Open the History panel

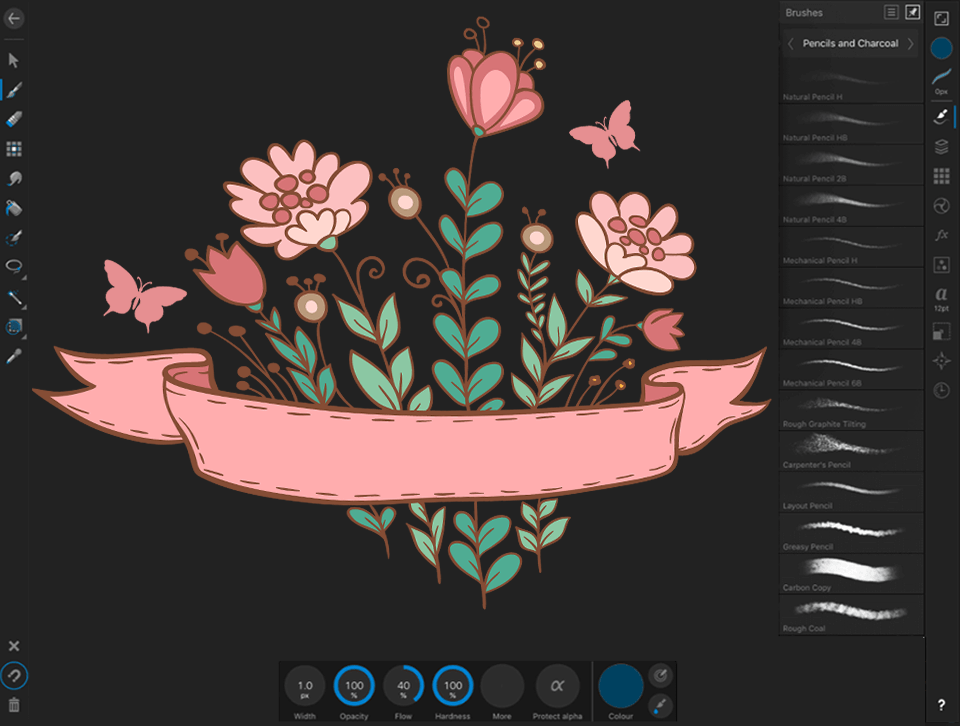coord(941,390)
